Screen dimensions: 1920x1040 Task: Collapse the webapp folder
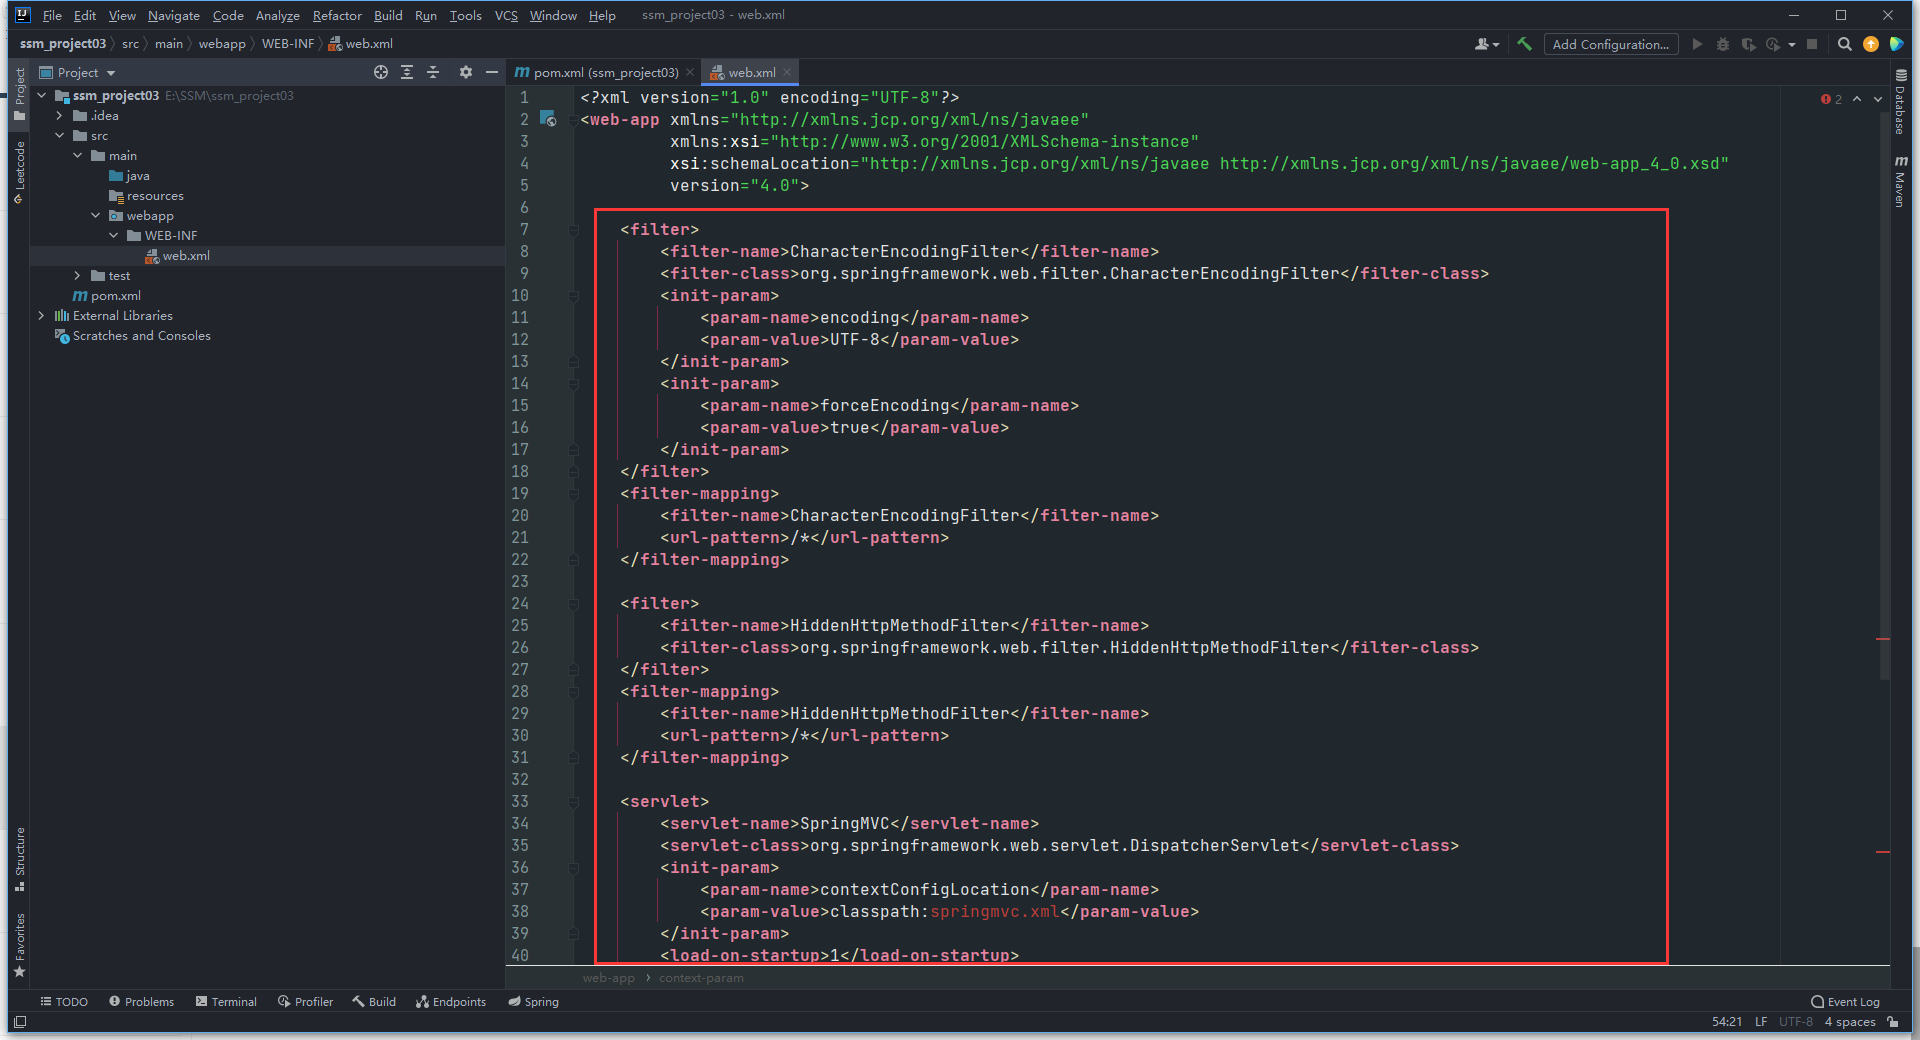pos(95,216)
